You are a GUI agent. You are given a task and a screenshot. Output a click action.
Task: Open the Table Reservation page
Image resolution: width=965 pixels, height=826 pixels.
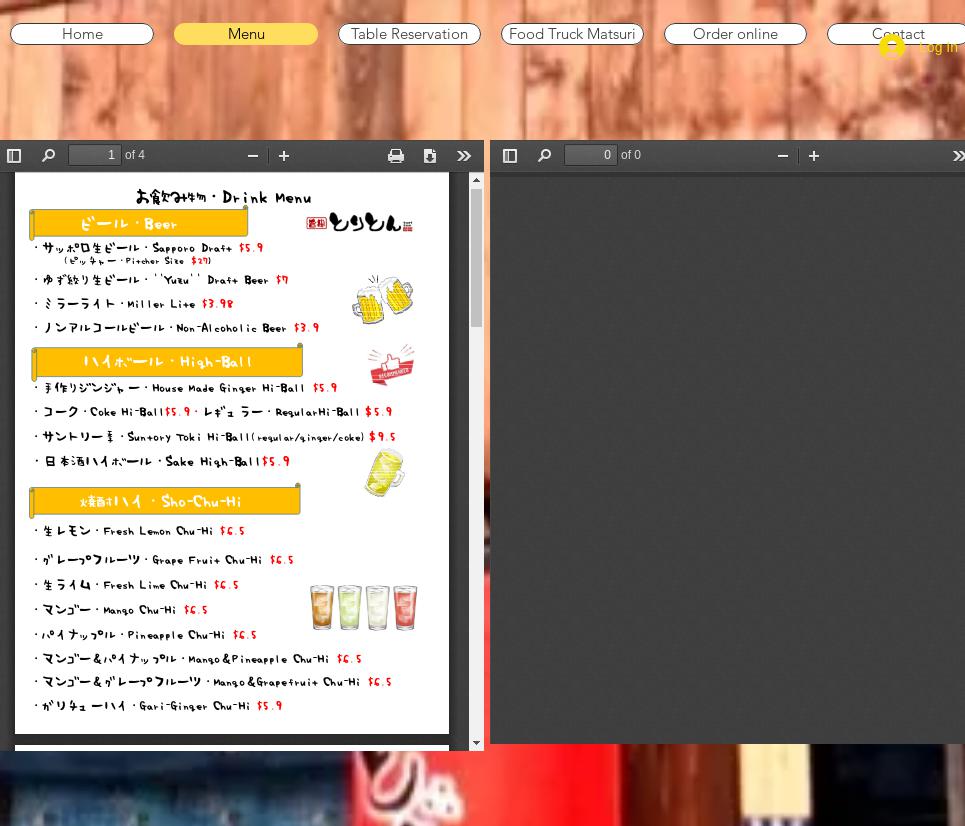tap(409, 34)
